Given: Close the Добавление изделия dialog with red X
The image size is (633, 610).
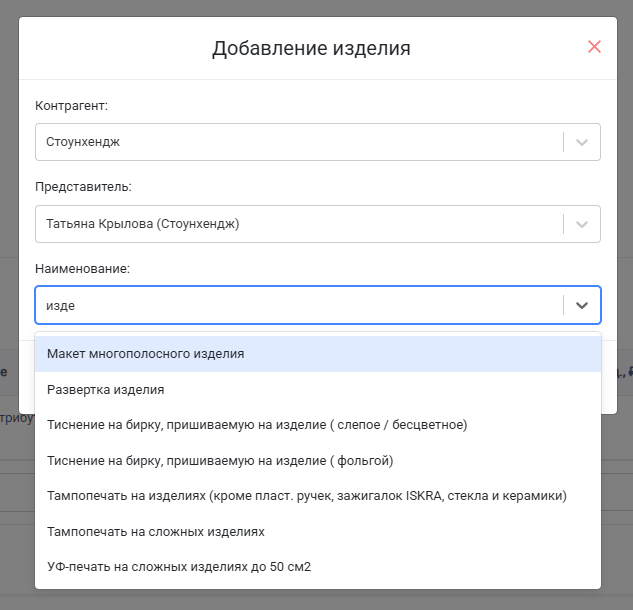Looking at the screenshot, I should [594, 47].
